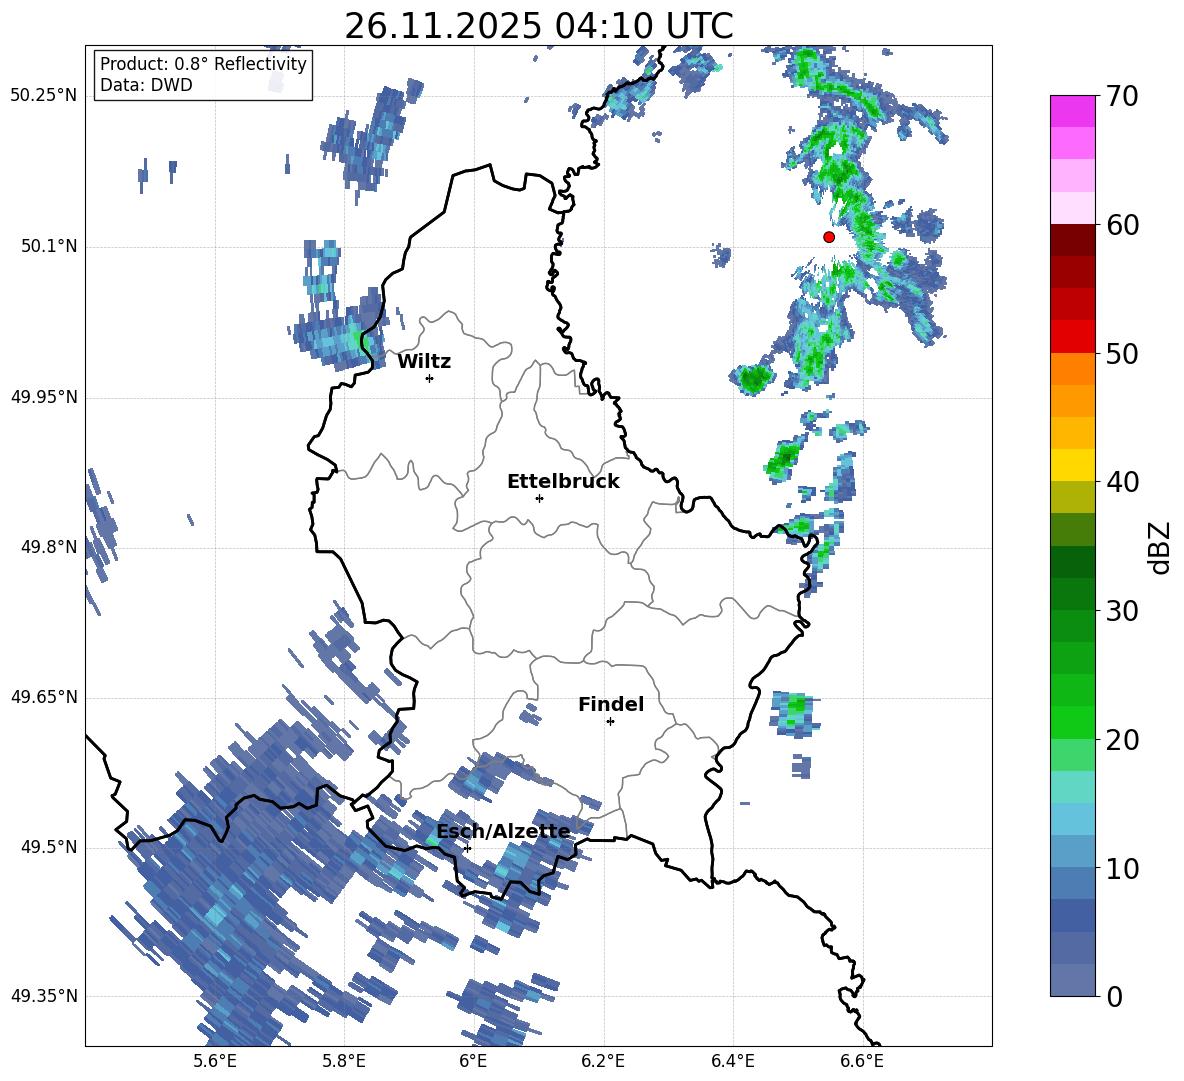This screenshot has height=1081, width=1184.
Task: Click the 6°E longitude label
Action: [x=473, y=1061]
